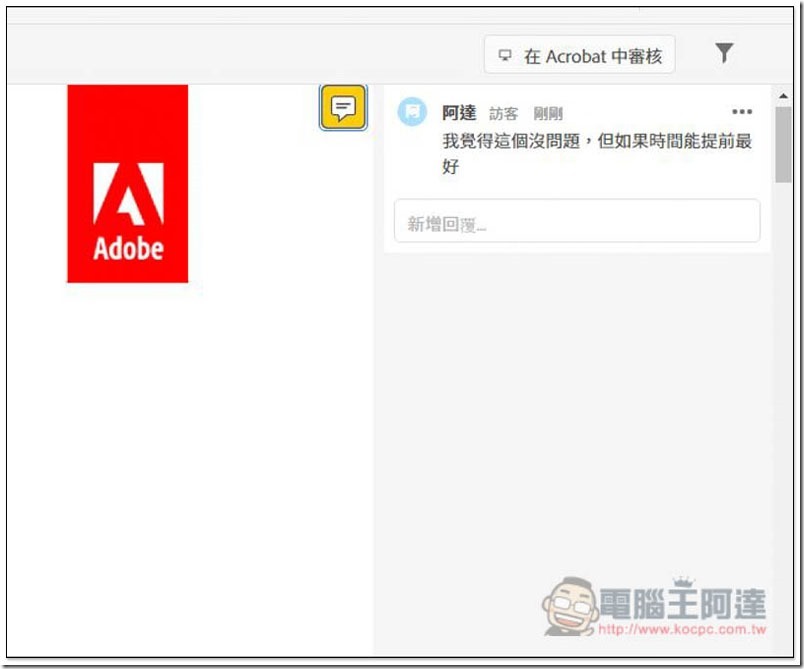Click the 在 Acrobat 中審核 button
804x669 pixels.
(x=579, y=55)
